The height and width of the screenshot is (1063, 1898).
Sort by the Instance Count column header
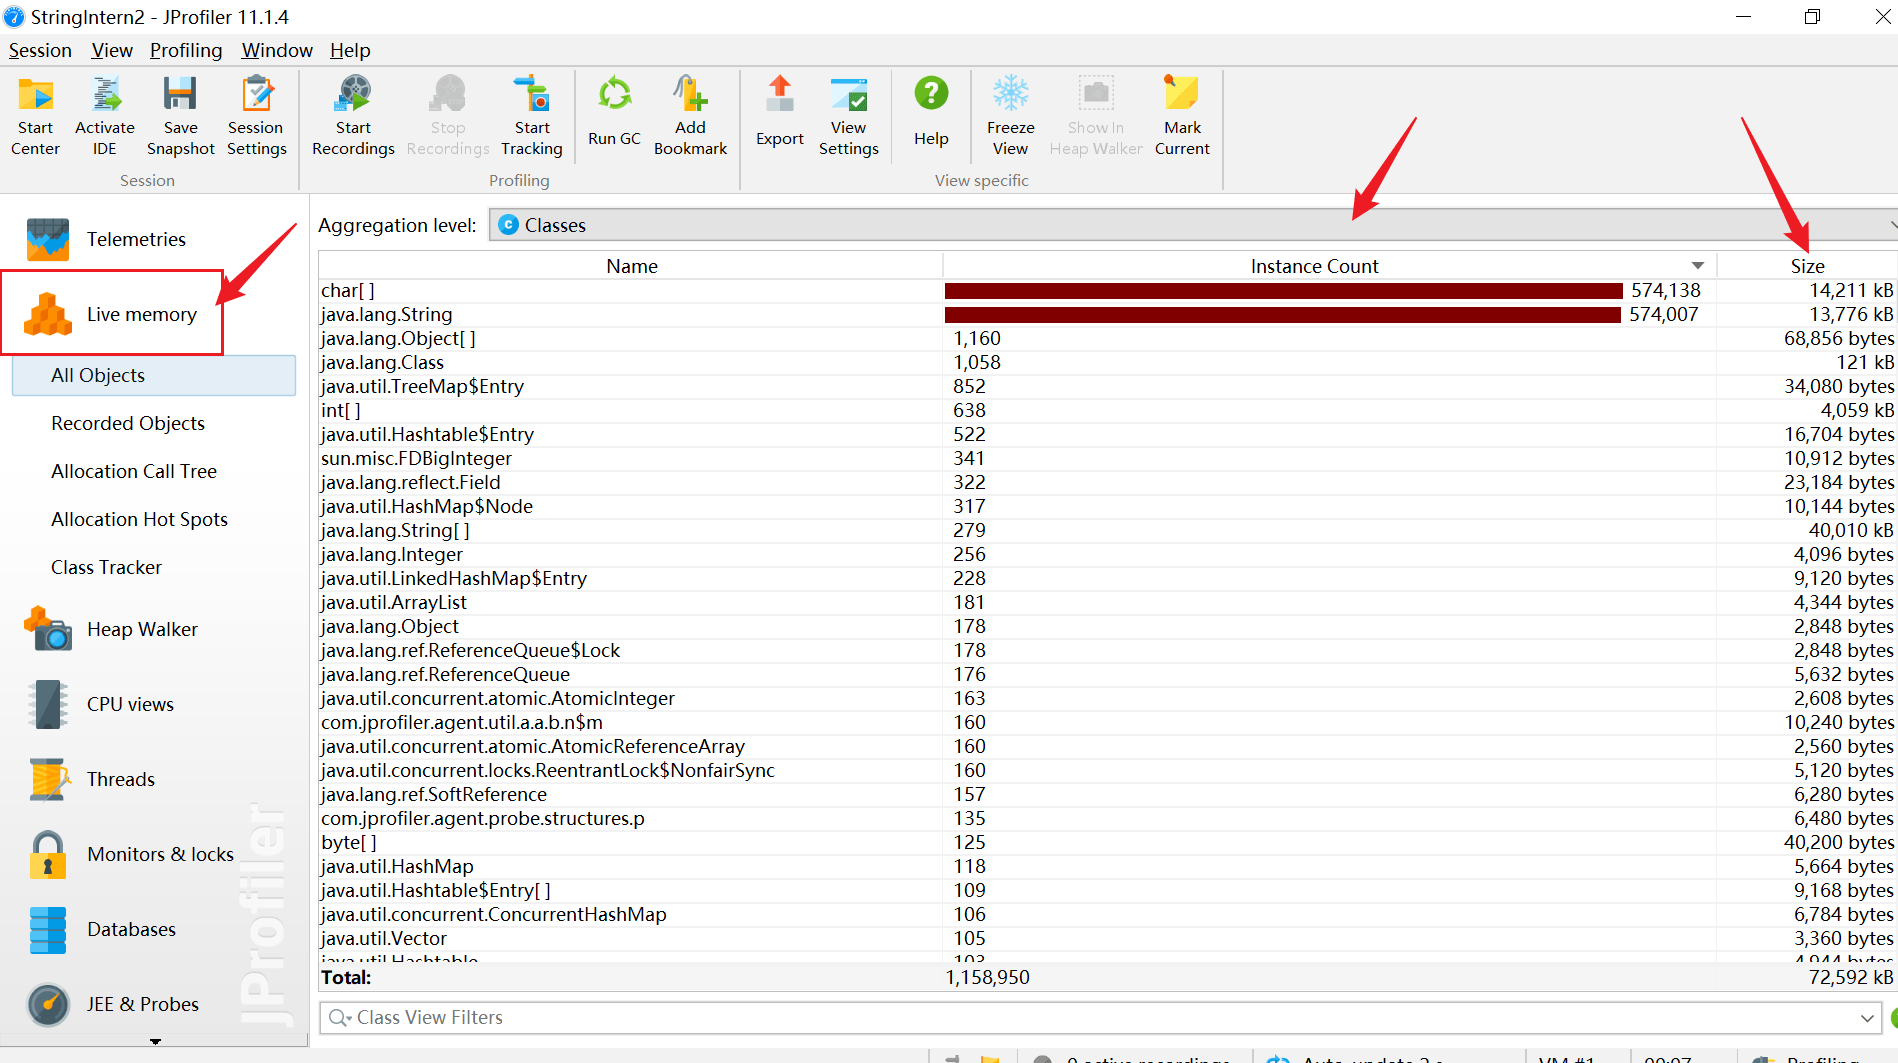coord(1313,266)
